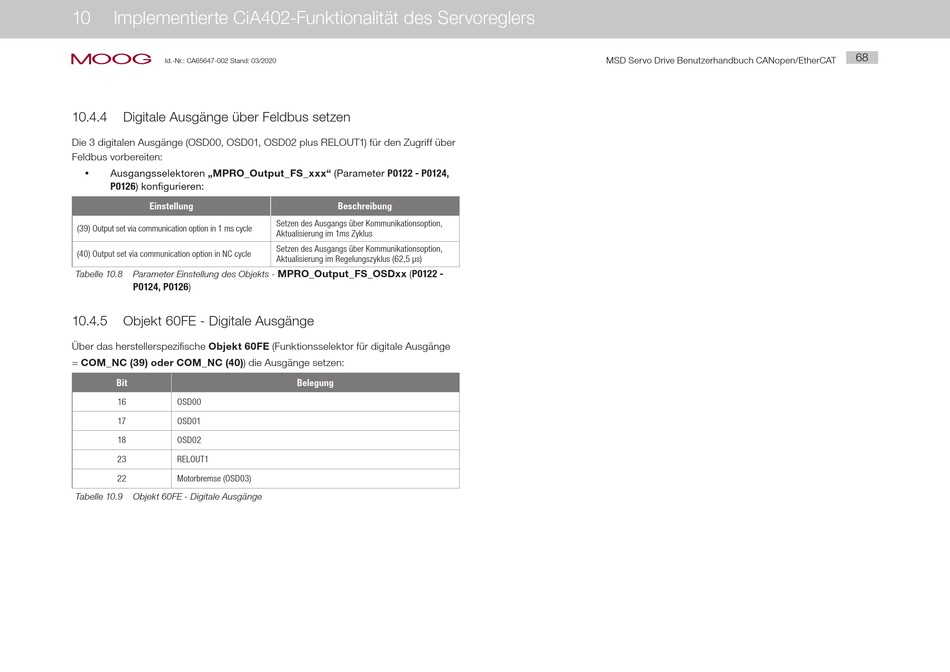
Task: Click the paragraph starting 'Die 3 digitalen Ausgänge'
Action: (264, 150)
